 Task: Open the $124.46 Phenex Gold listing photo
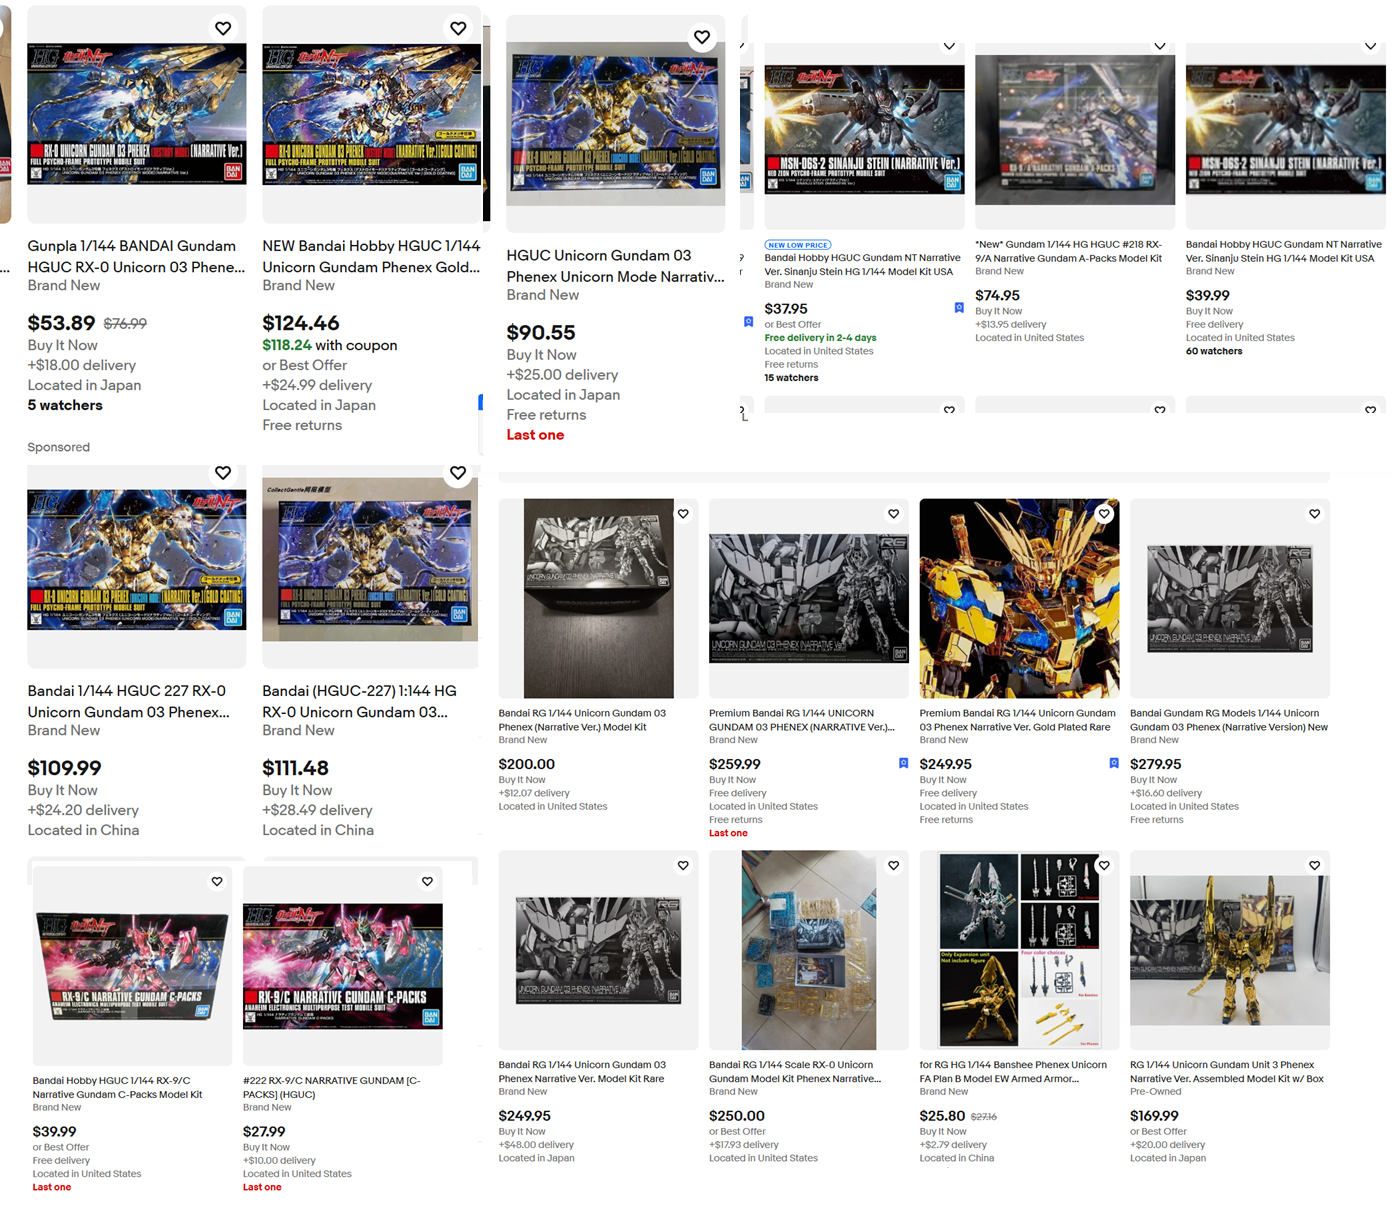coord(371,114)
